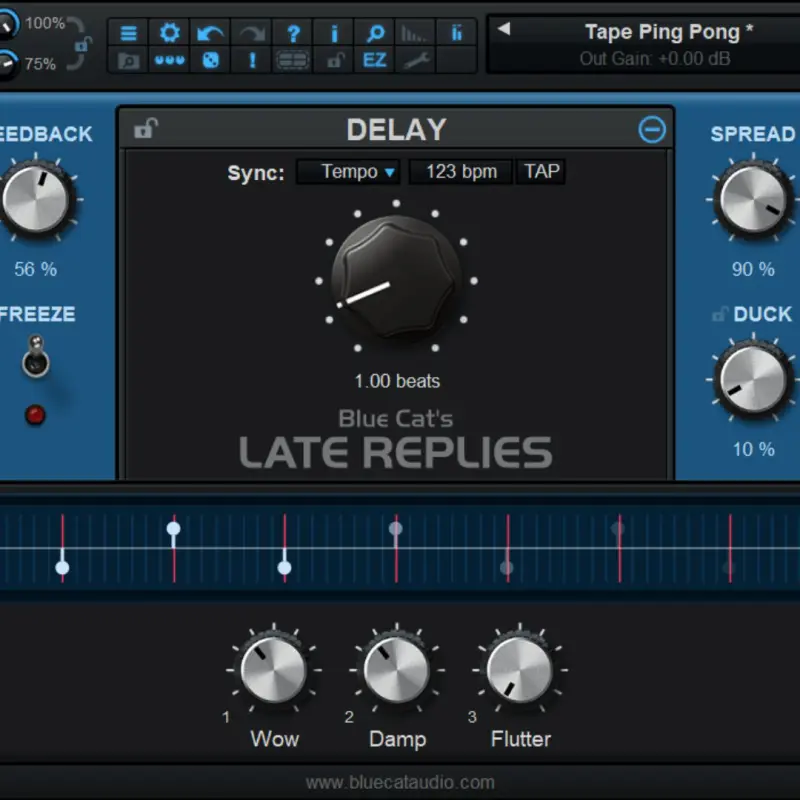Click the 123 bpm tempo field

[x=461, y=172]
